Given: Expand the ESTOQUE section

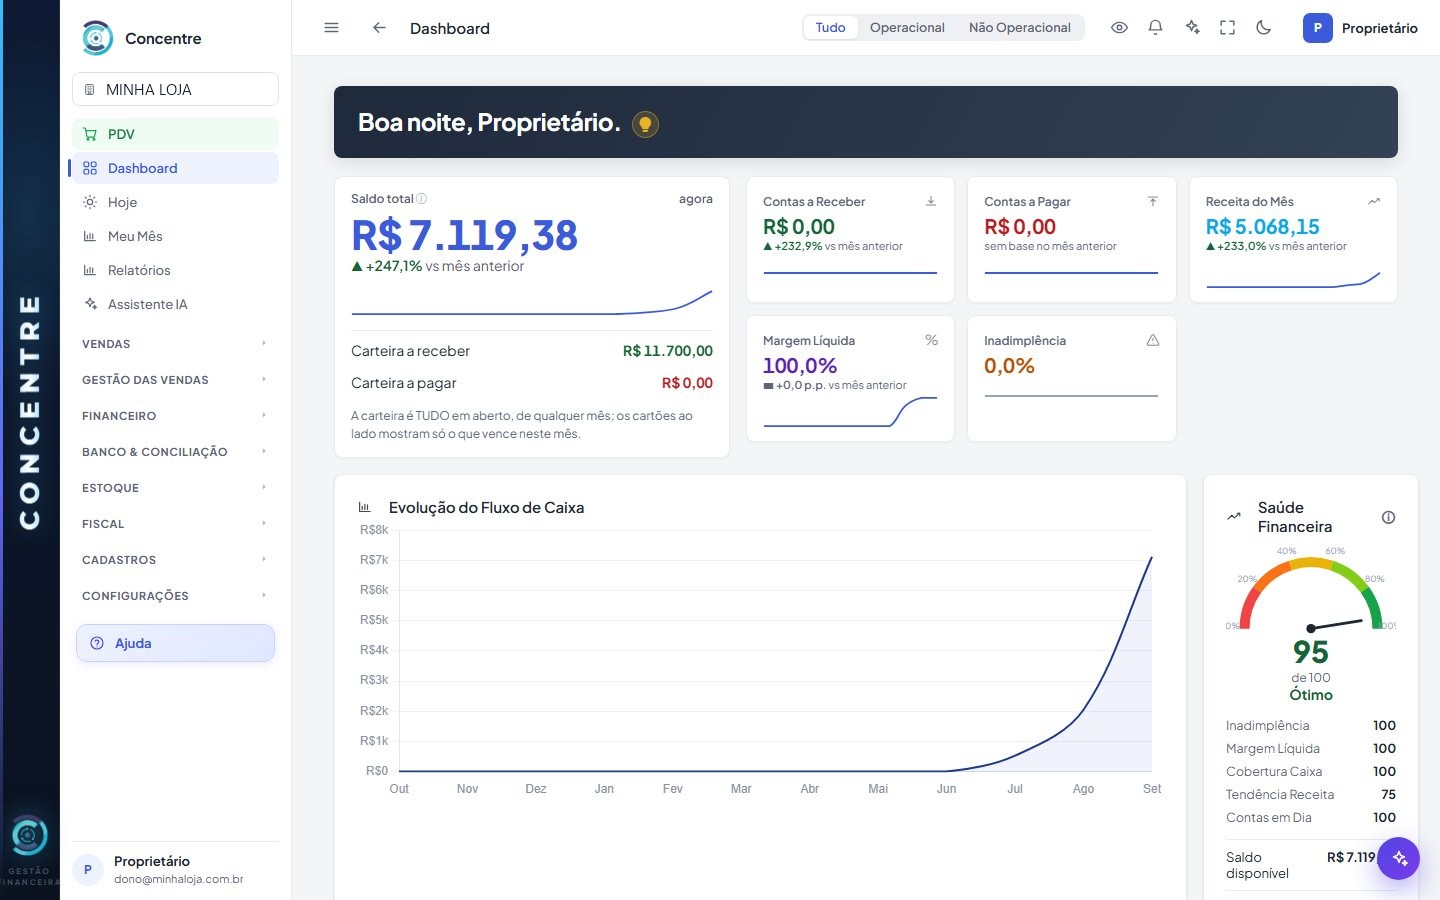Looking at the screenshot, I should click(175, 488).
